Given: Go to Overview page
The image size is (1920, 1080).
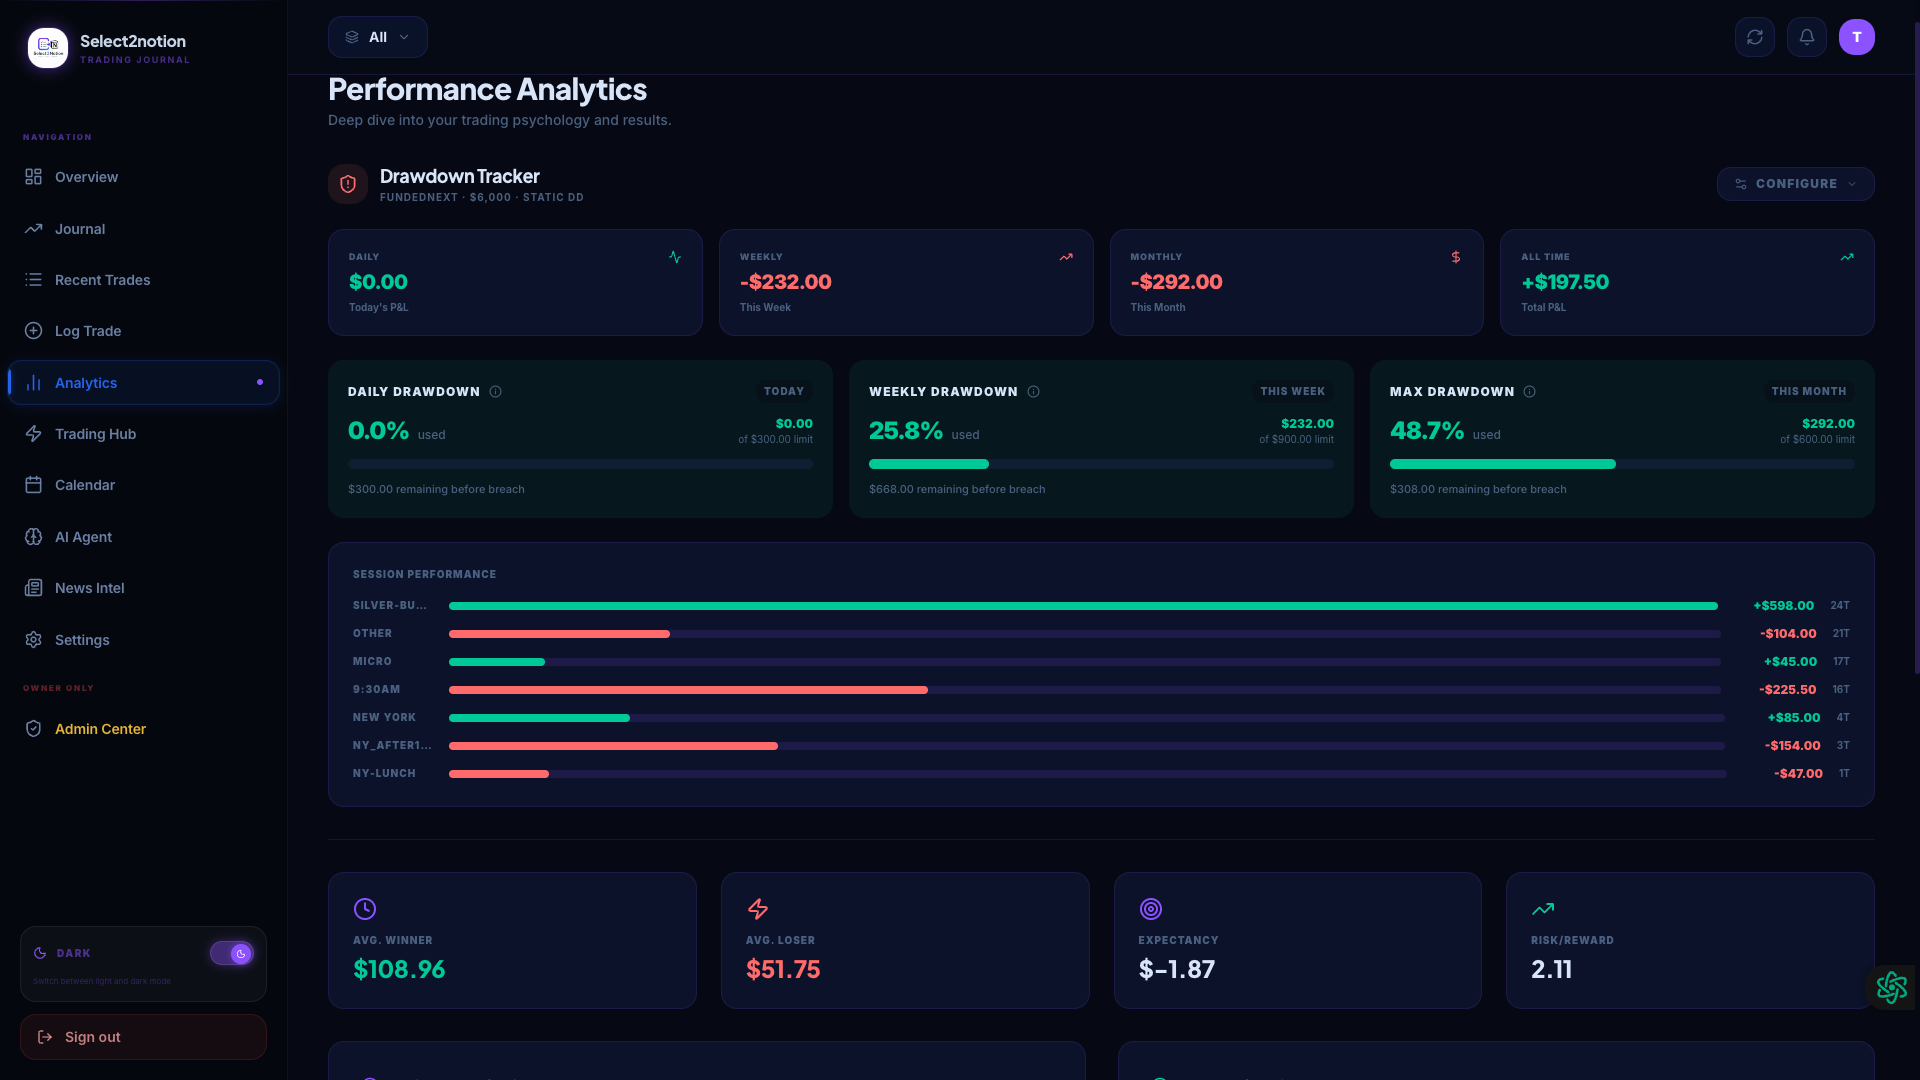Looking at the screenshot, I should tap(143, 177).
